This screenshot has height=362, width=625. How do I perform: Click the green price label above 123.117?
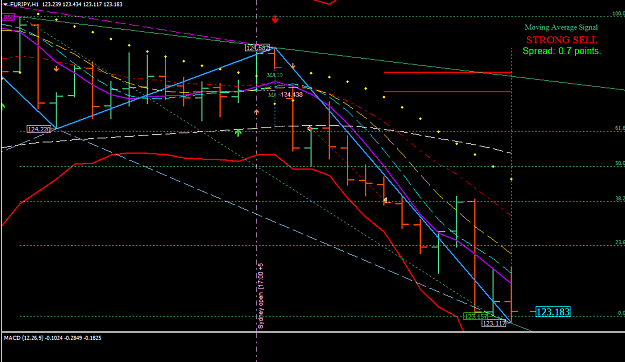(x=476, y=317)
